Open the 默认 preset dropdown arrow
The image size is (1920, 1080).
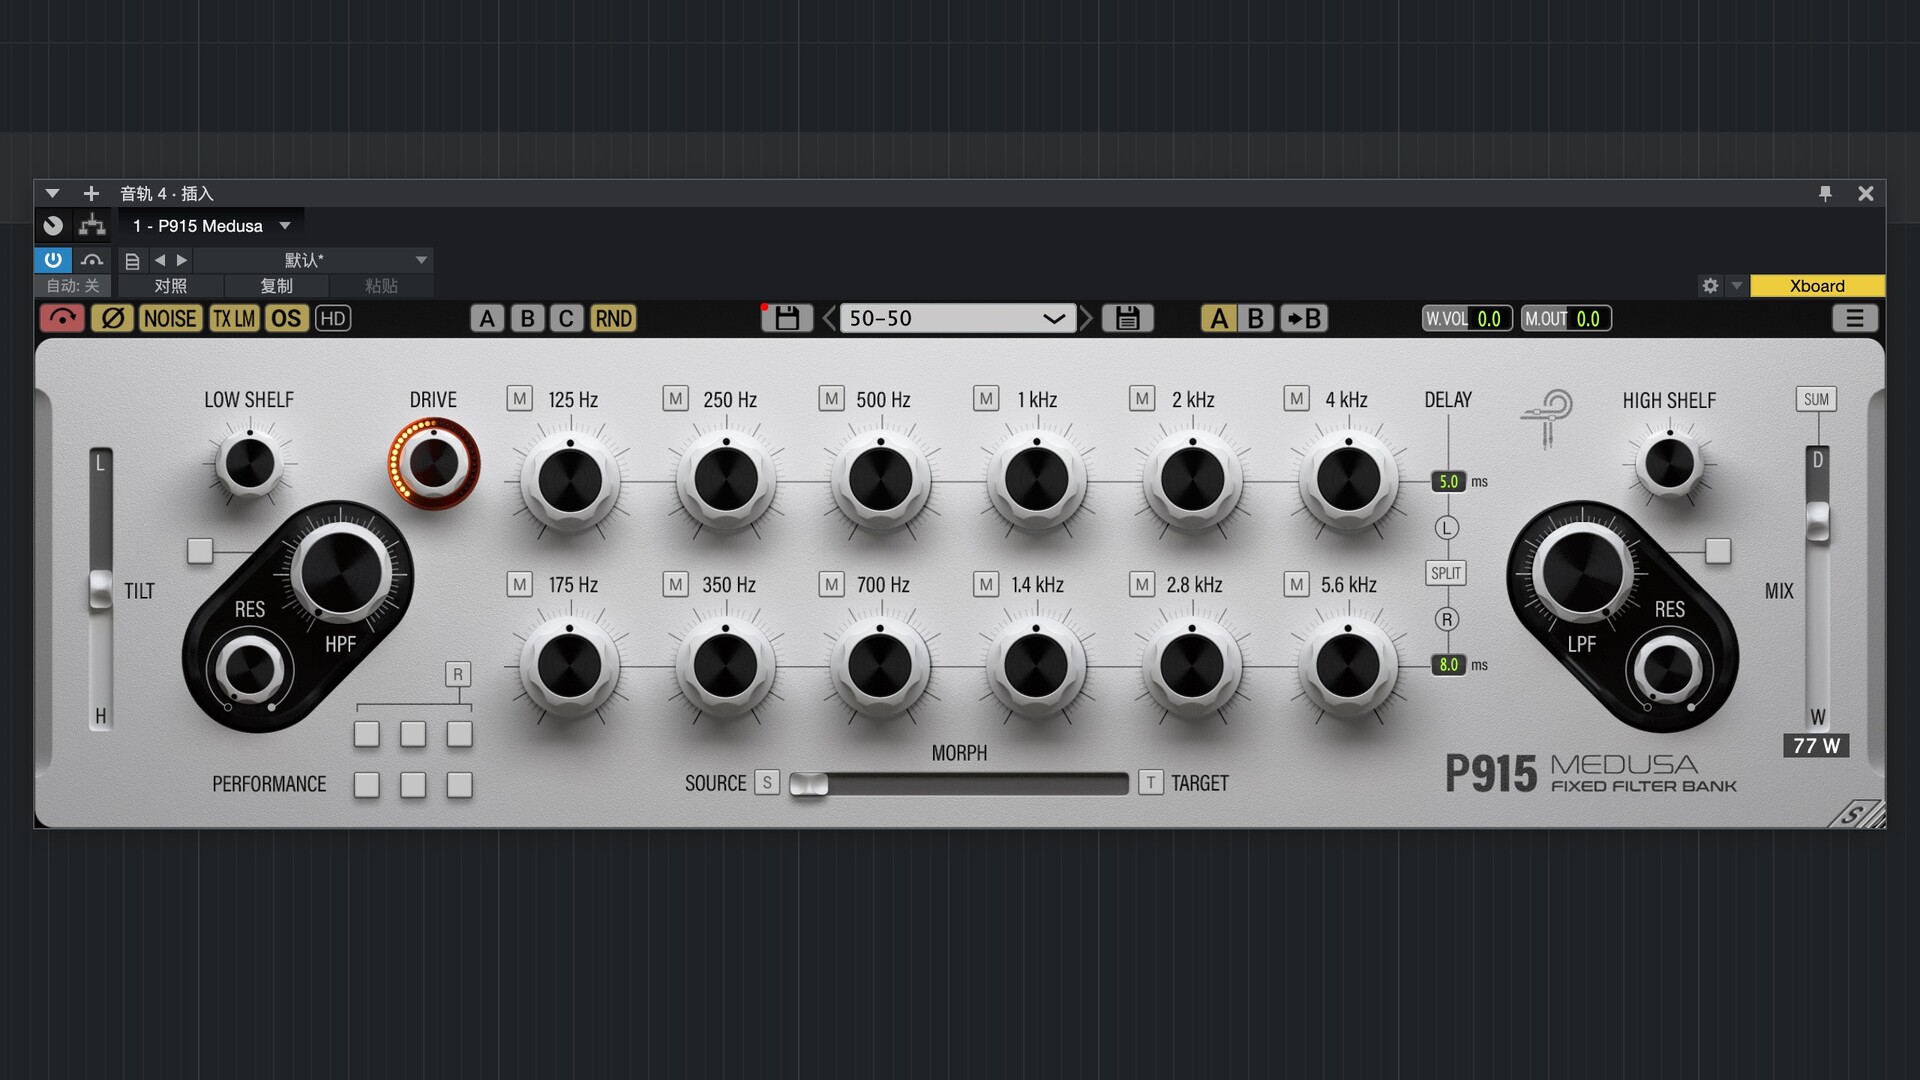[421, 260]
